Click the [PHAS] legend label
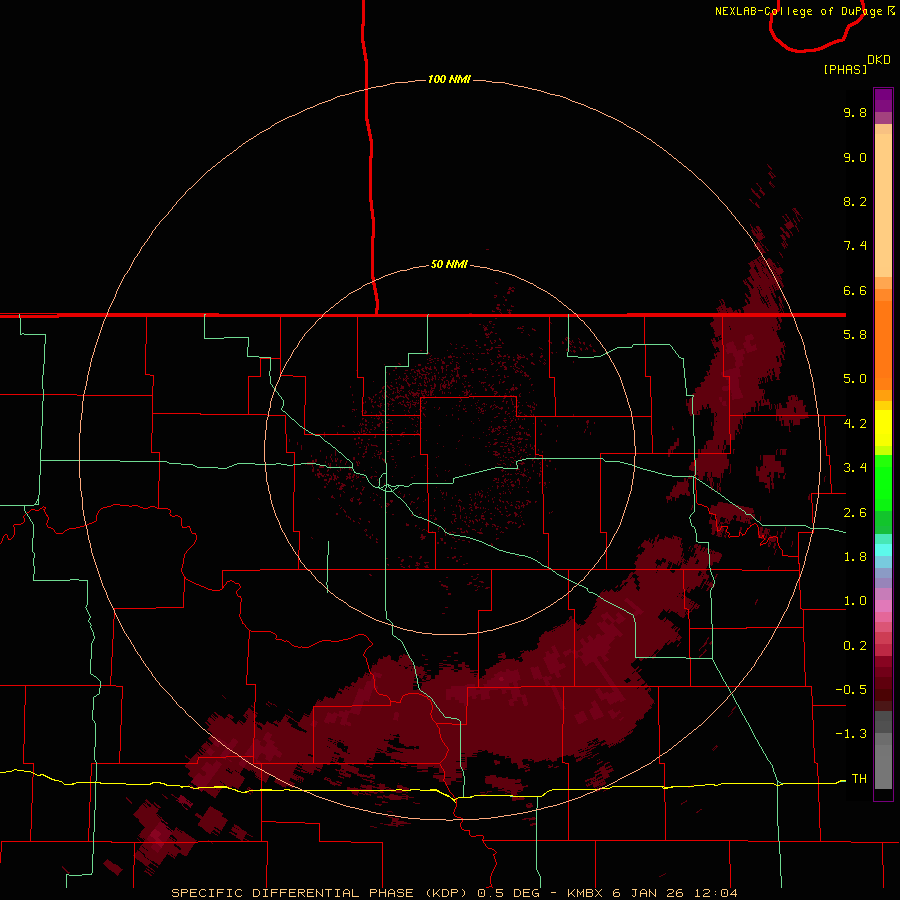Viewport: 900px width, 900px height. 845,69
